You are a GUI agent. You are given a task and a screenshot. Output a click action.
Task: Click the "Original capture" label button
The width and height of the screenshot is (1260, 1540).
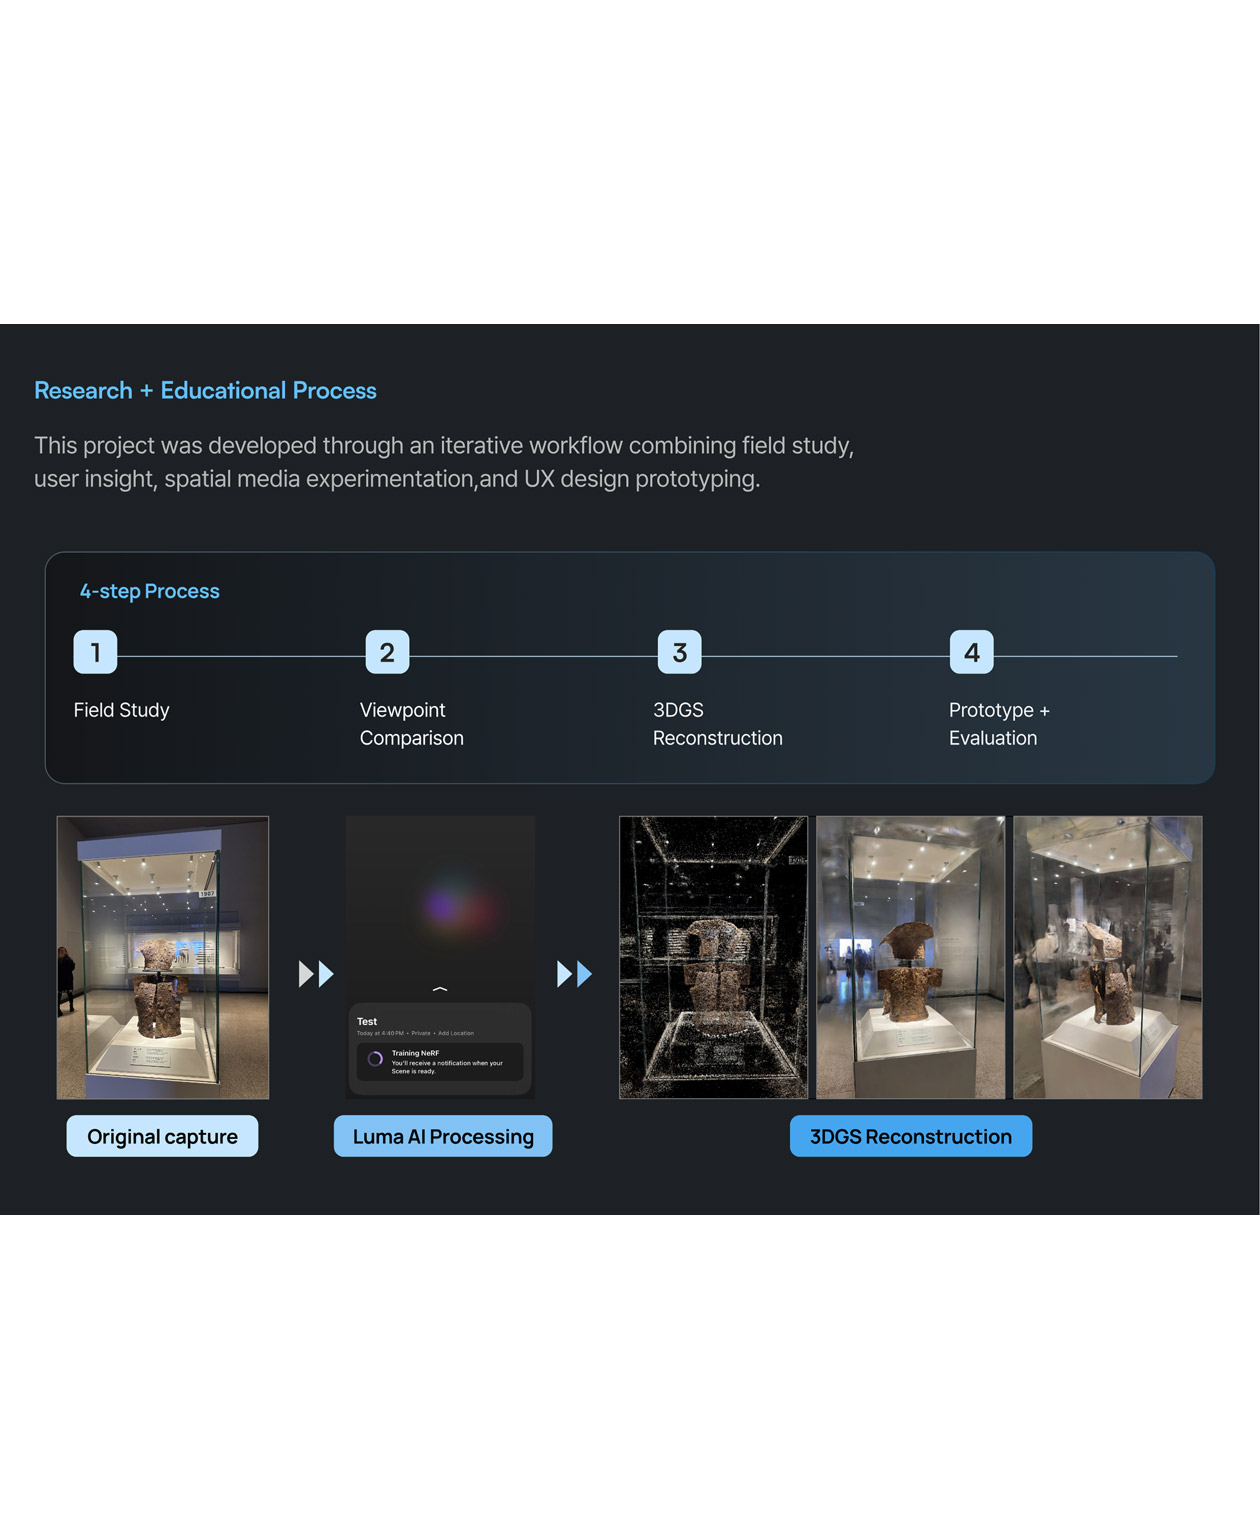click(x=162, y=1136)
